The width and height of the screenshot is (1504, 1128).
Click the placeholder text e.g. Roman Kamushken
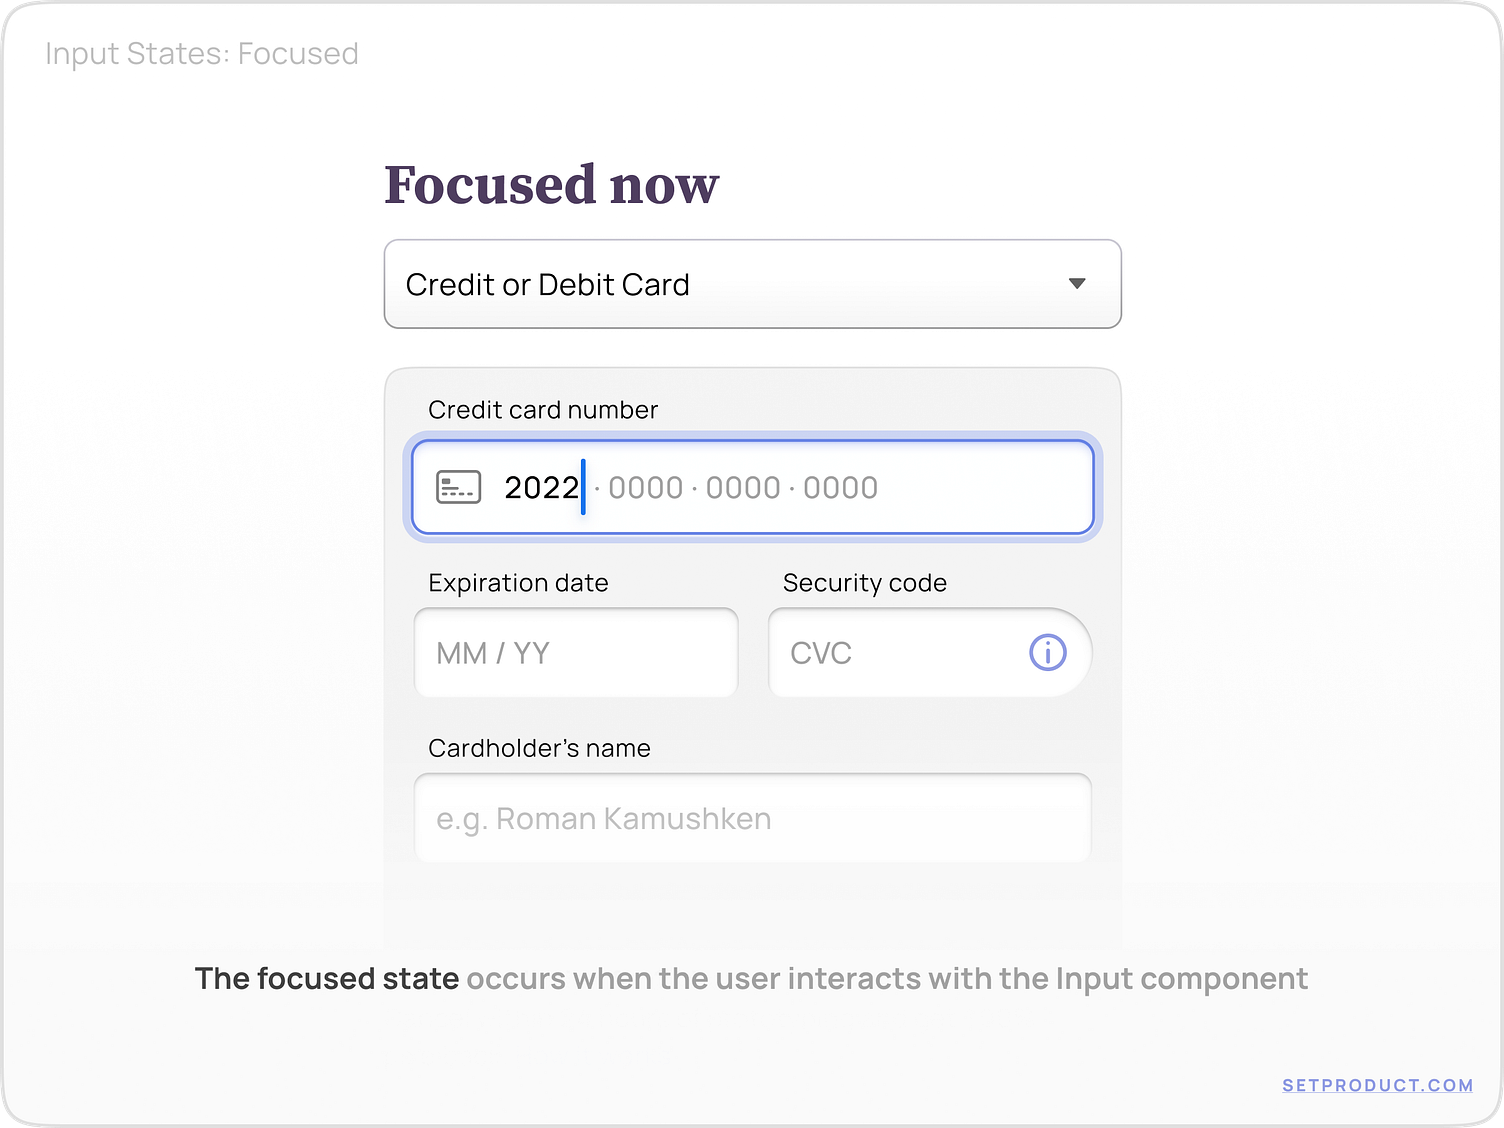[603, 818]
